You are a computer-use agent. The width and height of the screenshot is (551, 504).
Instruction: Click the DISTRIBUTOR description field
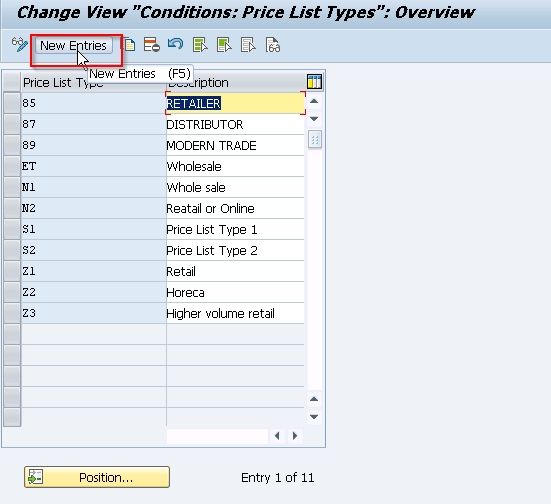point(235,124)
